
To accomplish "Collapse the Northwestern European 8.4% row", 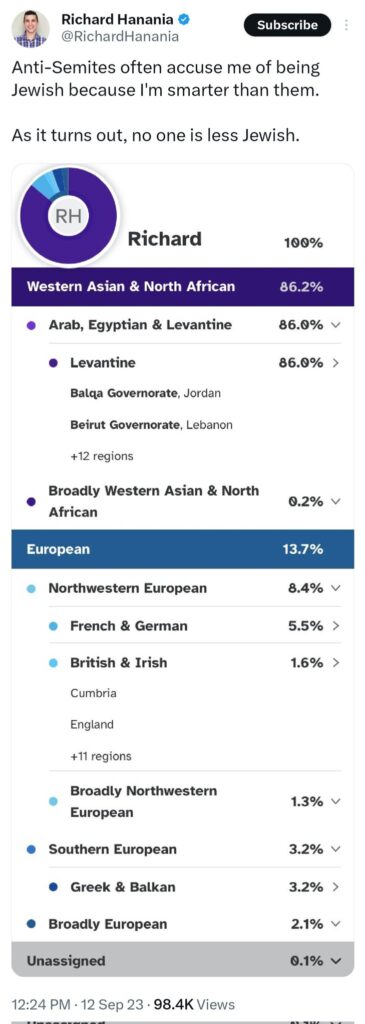I will pyautogui.click(x=336, y=588).
